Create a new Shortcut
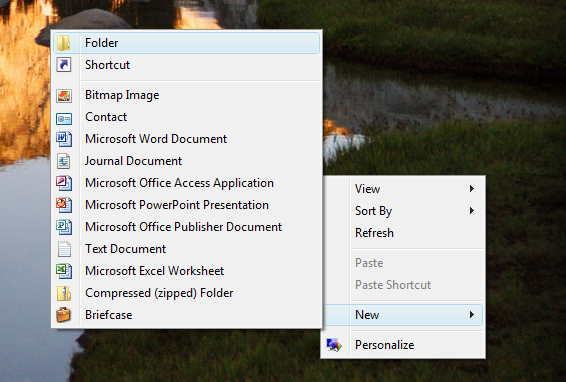The height and width of the screenshot is (382, 566). [186, 65]
